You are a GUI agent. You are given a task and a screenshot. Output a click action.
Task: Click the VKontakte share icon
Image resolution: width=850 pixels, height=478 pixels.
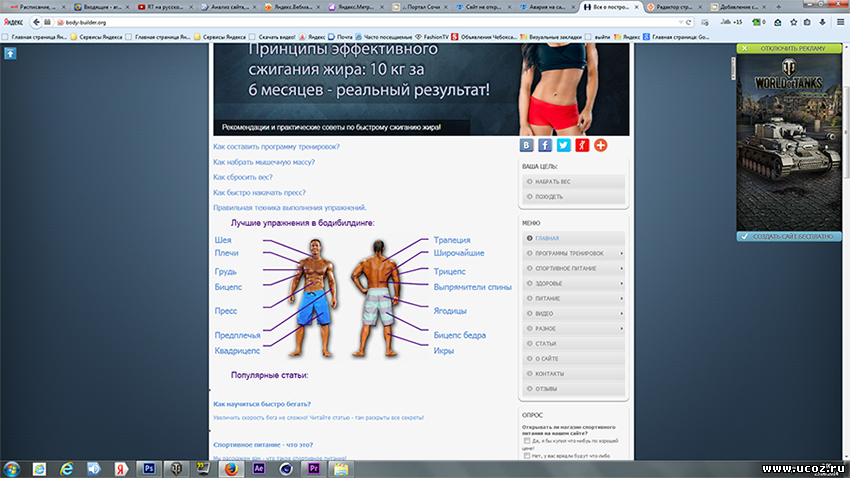pyautogui.click(x=526, y=145)
